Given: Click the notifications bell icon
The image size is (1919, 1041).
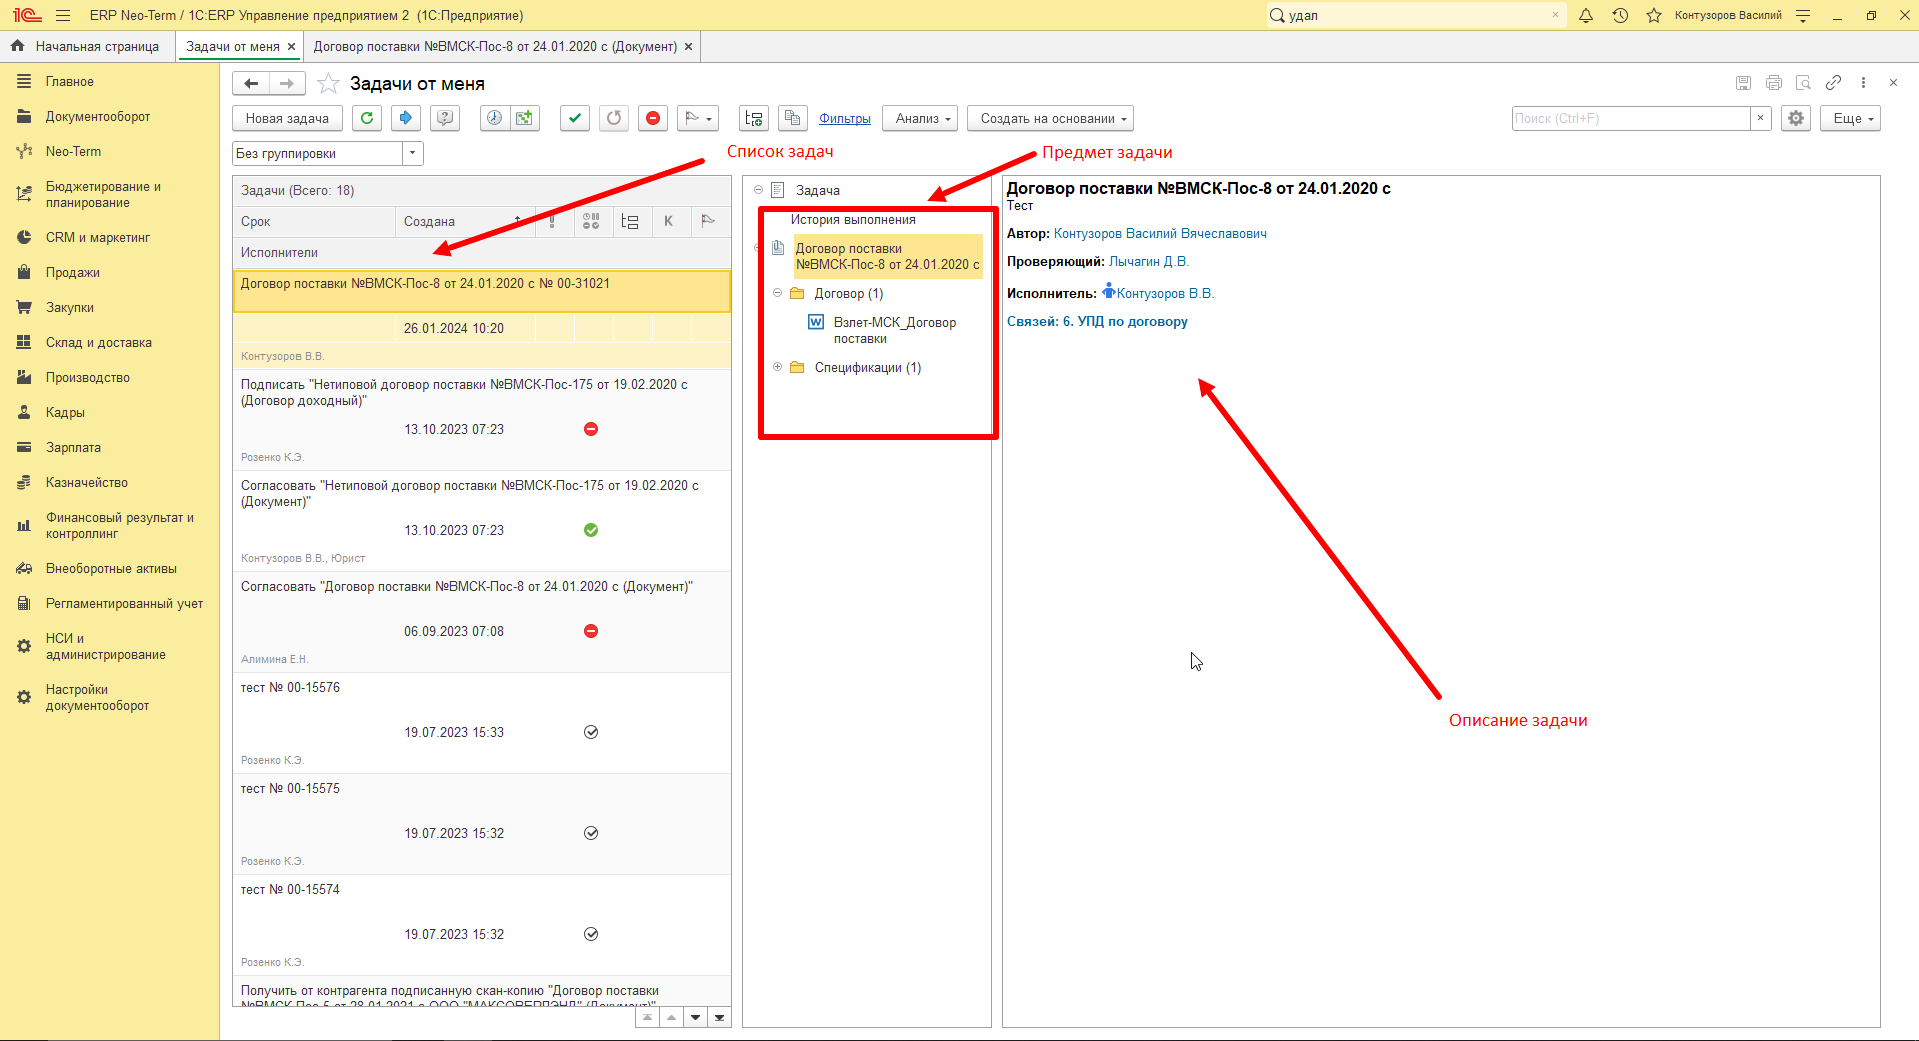Looking at the screenshot, I should (1586, 15).
